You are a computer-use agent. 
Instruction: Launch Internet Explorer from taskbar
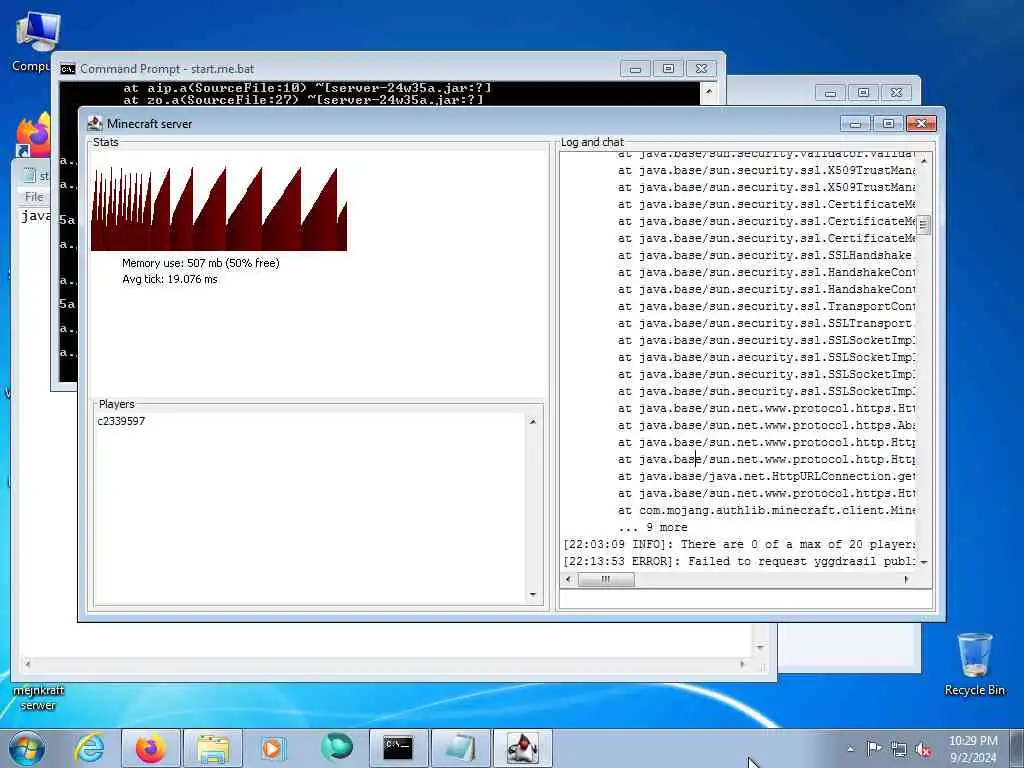[88, 748]
